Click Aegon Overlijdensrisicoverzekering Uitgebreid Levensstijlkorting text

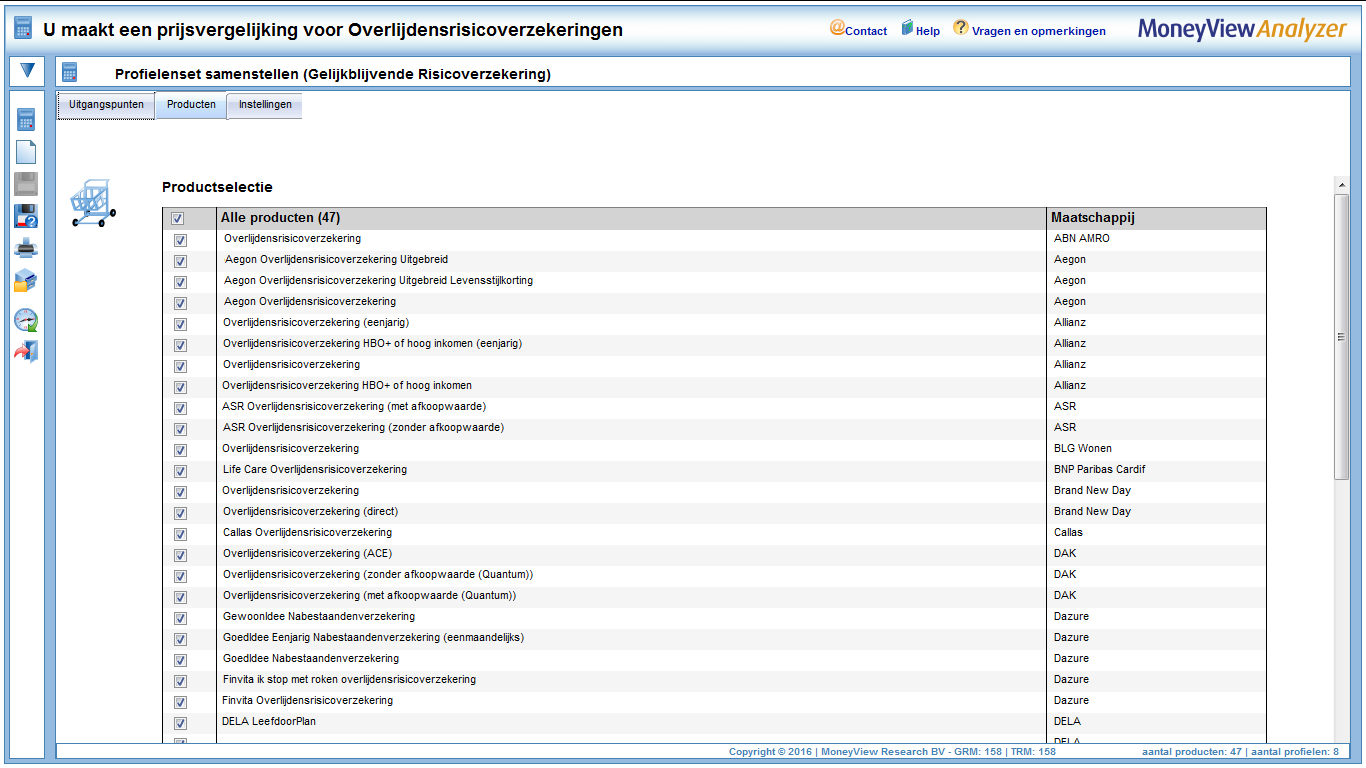[x=378, y=280]
